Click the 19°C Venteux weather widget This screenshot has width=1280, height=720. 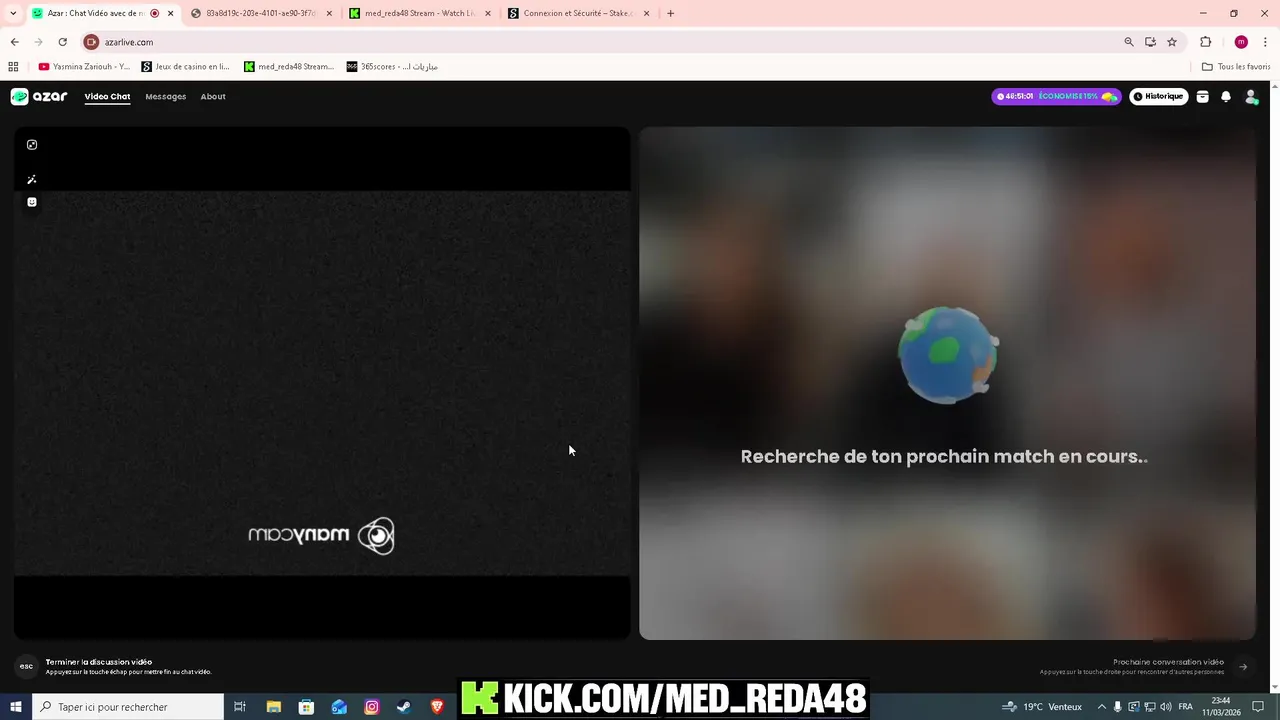1042,707
